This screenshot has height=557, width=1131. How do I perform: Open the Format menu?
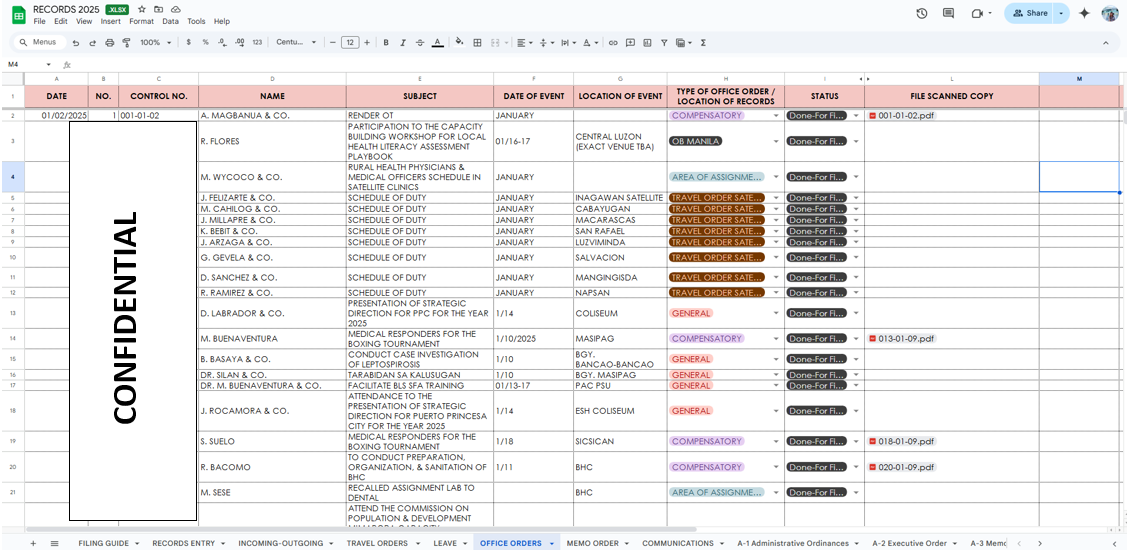(x=141, y=21)
